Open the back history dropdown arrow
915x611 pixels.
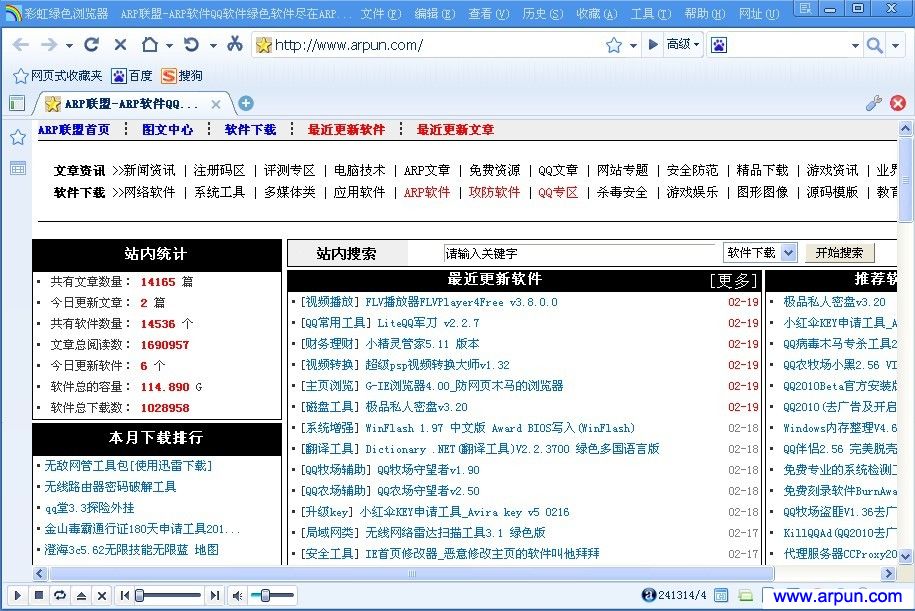tap(69, 46)
